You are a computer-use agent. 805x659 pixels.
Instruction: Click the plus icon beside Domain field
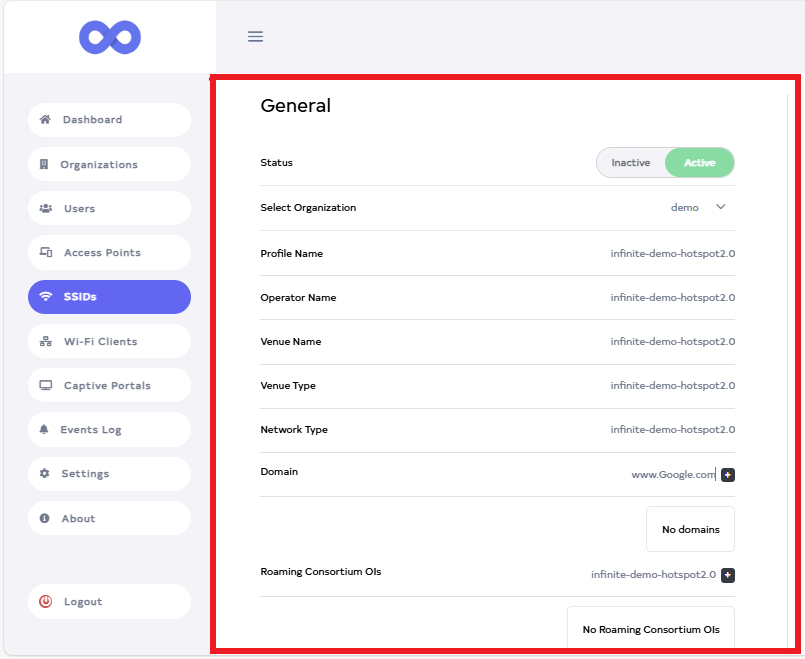[728, 475]
